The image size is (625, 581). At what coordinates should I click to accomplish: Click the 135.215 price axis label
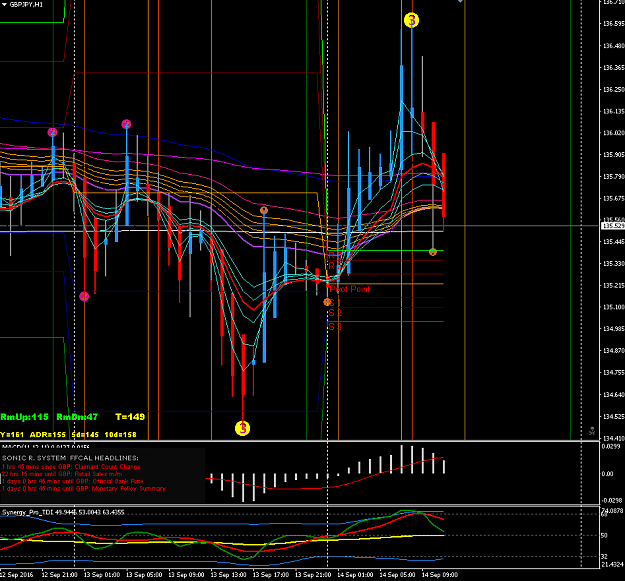click(x=613, y=286)
